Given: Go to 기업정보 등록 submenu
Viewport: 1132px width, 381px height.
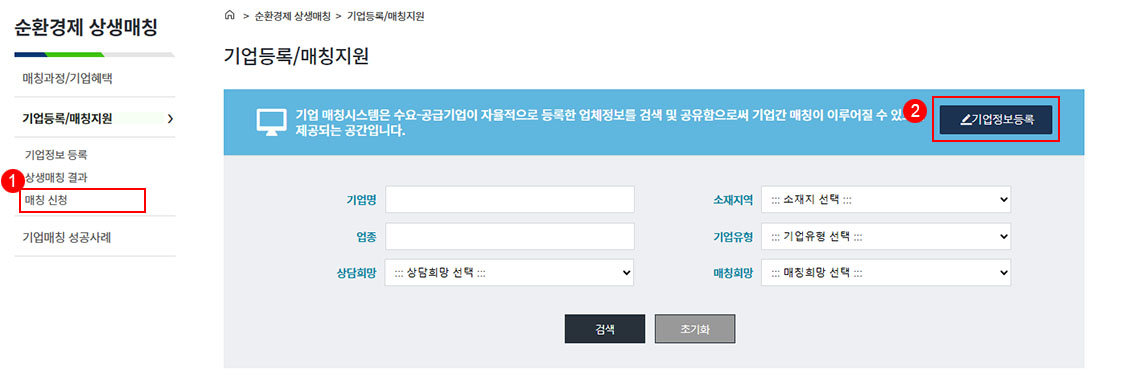Looking at the screenshot, I should [x=56, y=155].
